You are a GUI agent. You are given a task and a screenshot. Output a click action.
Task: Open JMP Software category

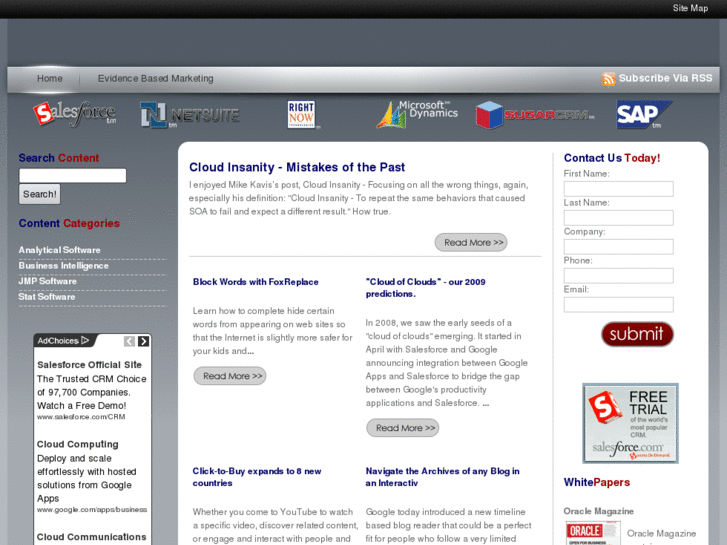coord(47,281)
